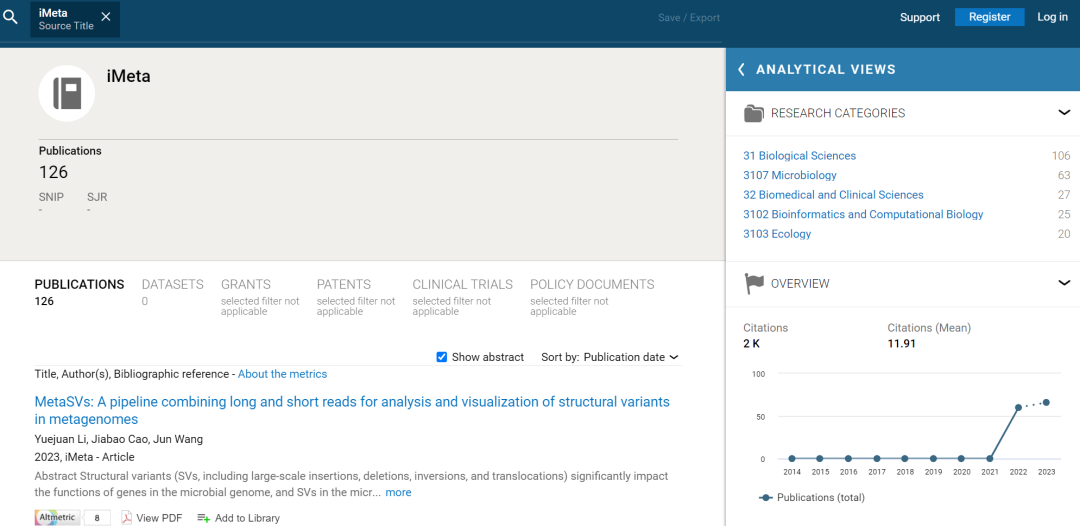
Task: Click the Overview flag icon
Action: tap(754, 283)
